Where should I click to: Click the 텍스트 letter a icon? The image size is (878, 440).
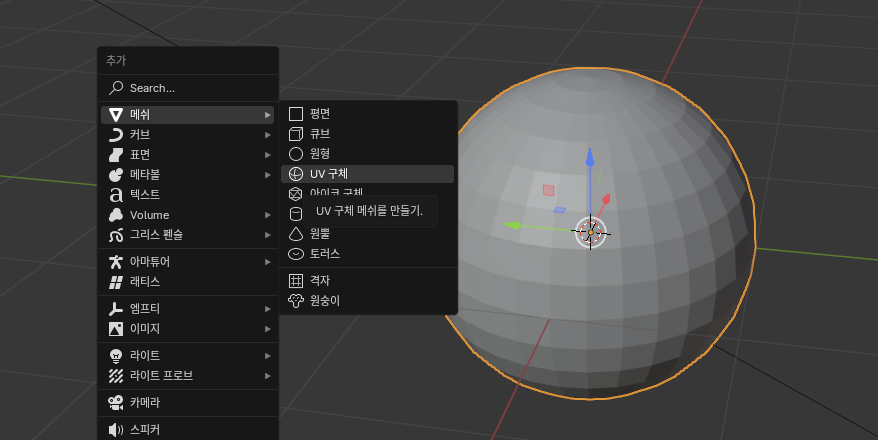point(116,195)
